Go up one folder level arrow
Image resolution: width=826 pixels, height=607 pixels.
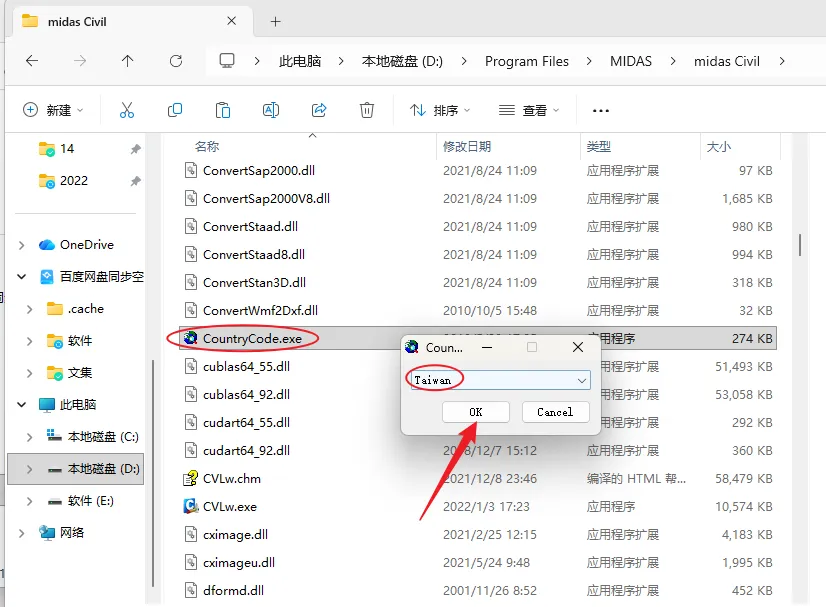tap(127, 61)
